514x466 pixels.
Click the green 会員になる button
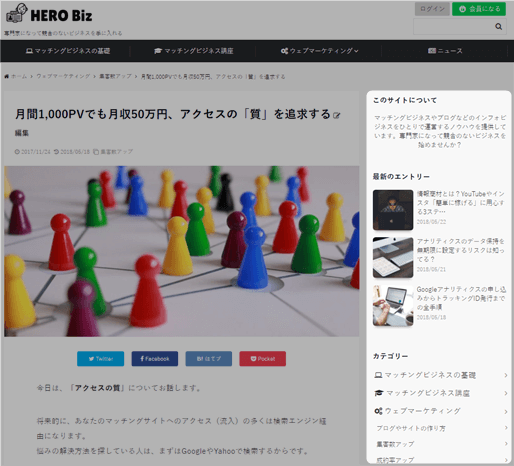coord(479,9)
